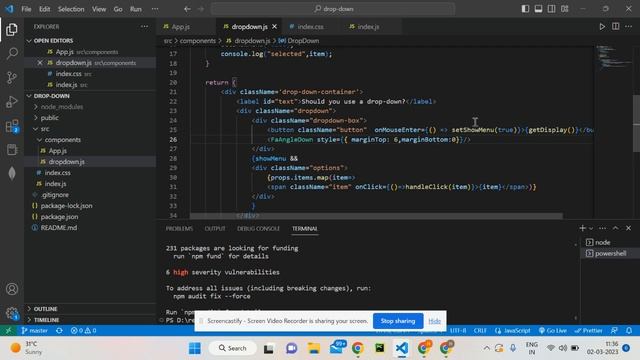Start Go Live server from status bar

(x=552, y=331)
